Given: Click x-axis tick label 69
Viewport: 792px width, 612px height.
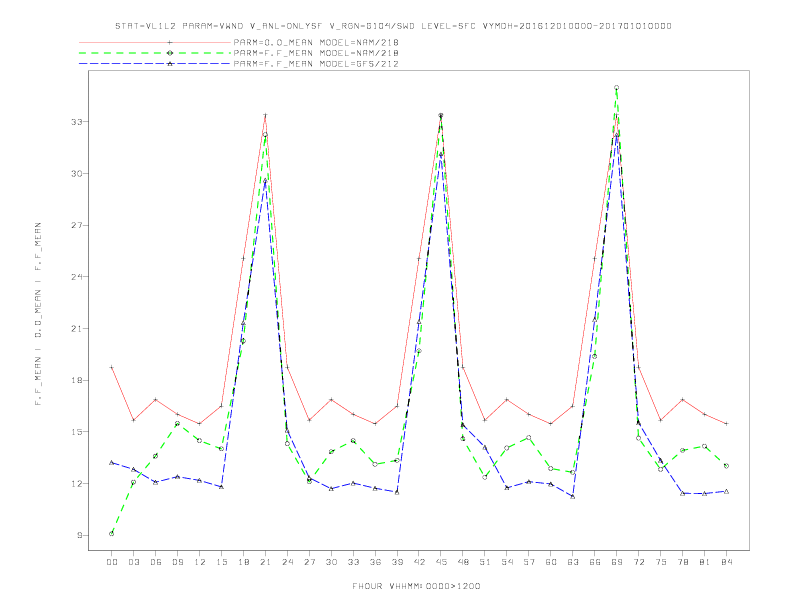Looking at the screenshot, I should pyautogui.click(x=617, y=562).
